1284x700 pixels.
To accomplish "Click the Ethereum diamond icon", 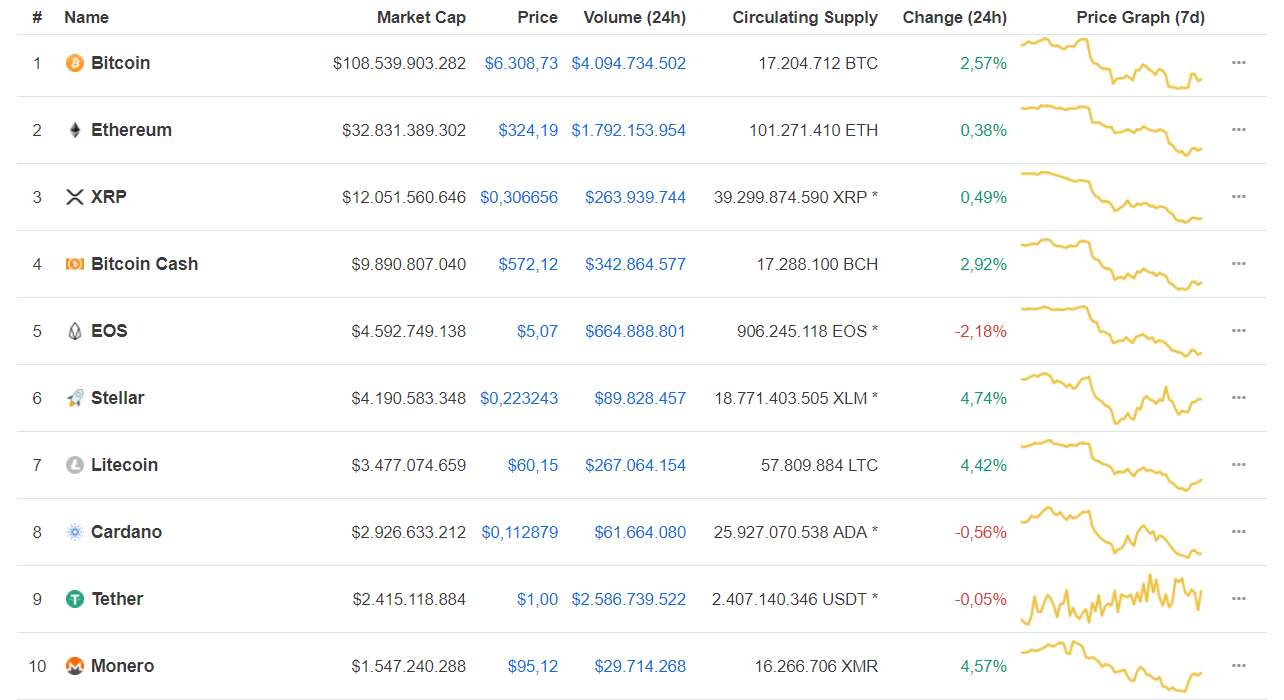I will (x=74, y=129).
